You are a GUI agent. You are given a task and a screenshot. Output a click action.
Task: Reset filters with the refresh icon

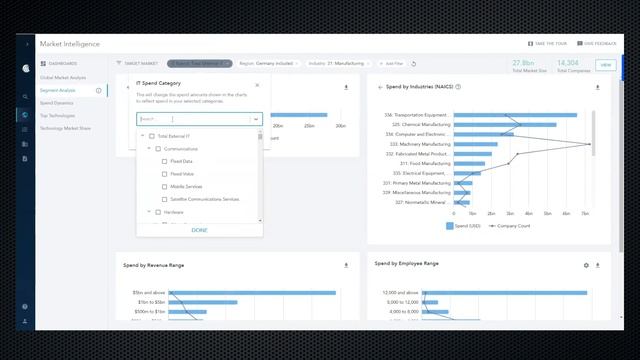click(413, 64)
